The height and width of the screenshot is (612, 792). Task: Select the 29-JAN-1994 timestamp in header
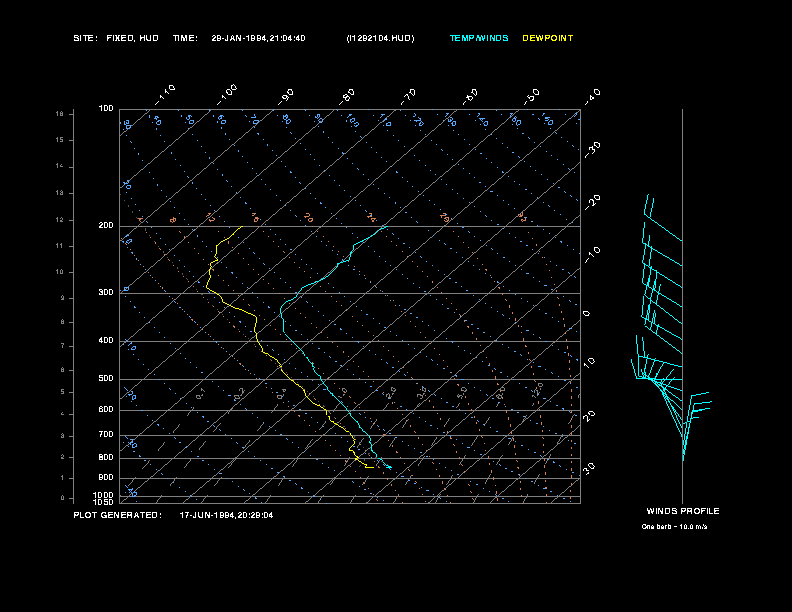[x=258, y=38]
